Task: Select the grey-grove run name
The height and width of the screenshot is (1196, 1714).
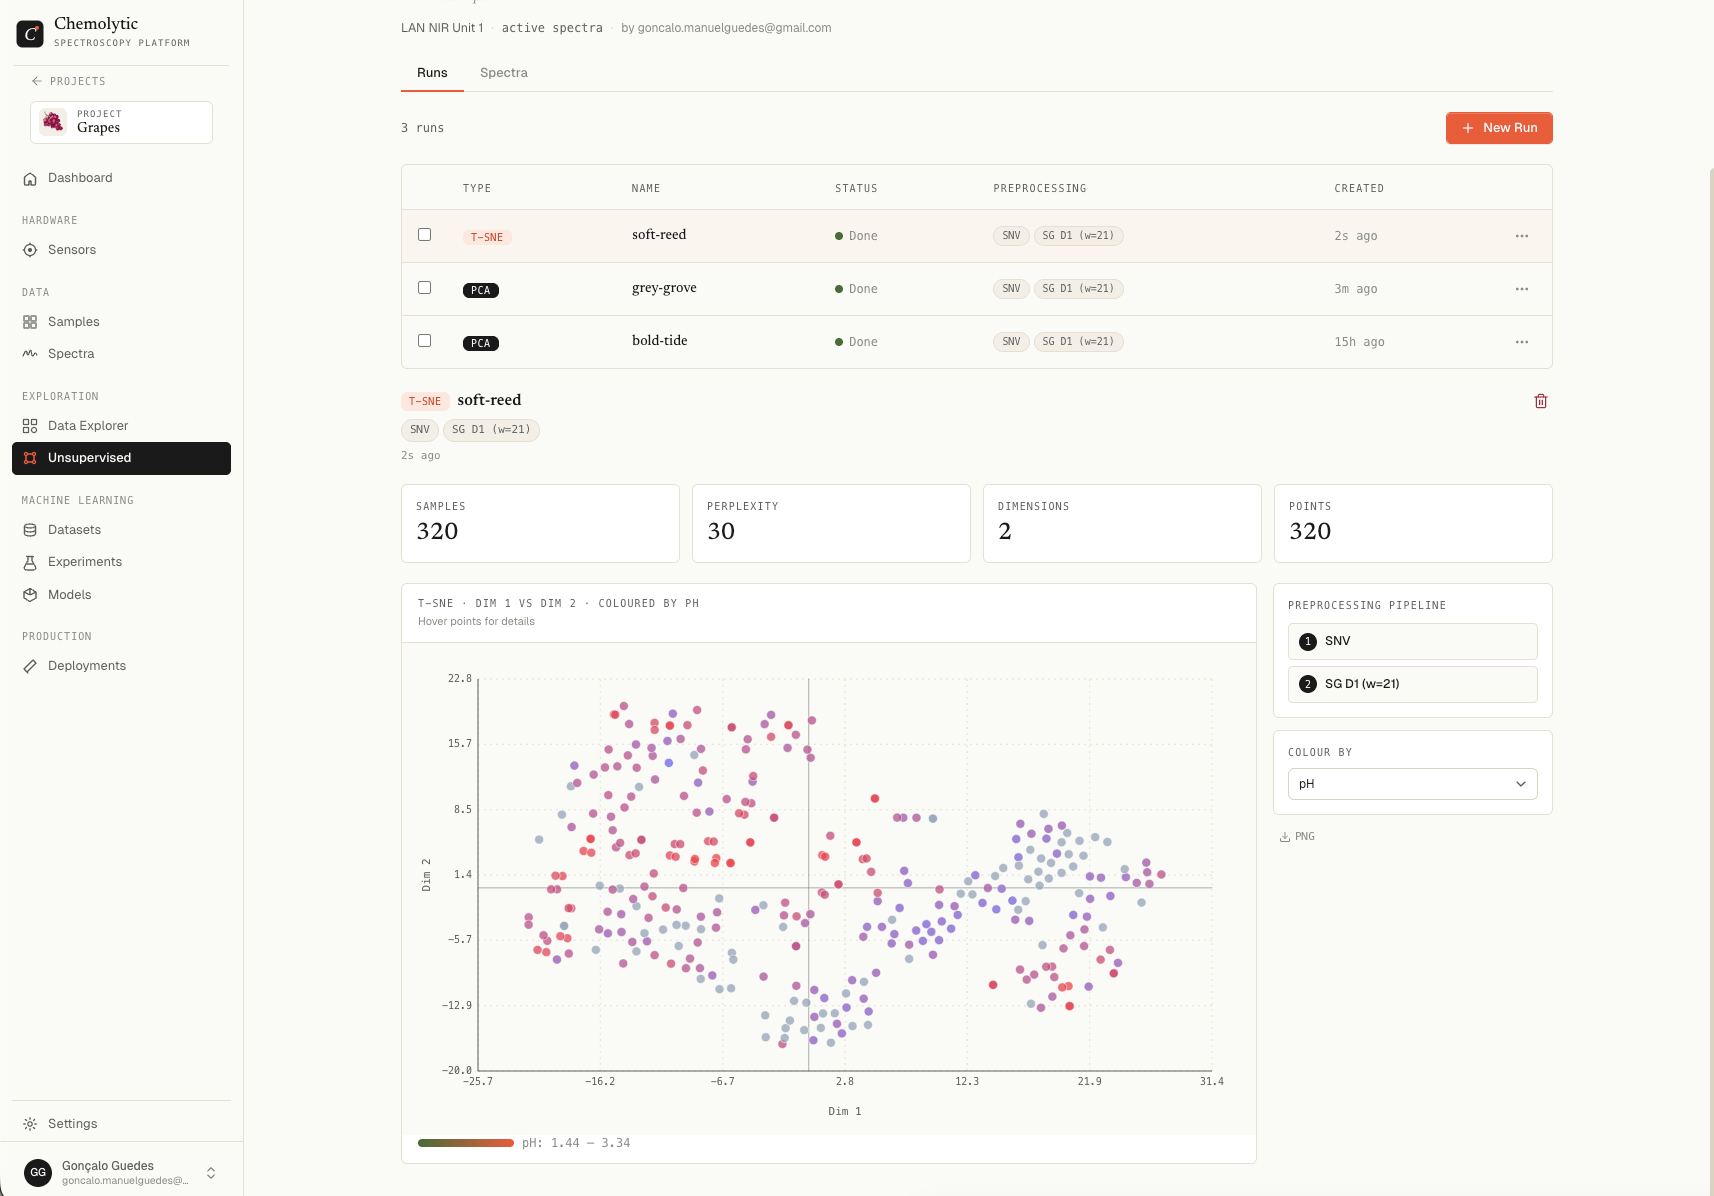Action: point(664,288)
